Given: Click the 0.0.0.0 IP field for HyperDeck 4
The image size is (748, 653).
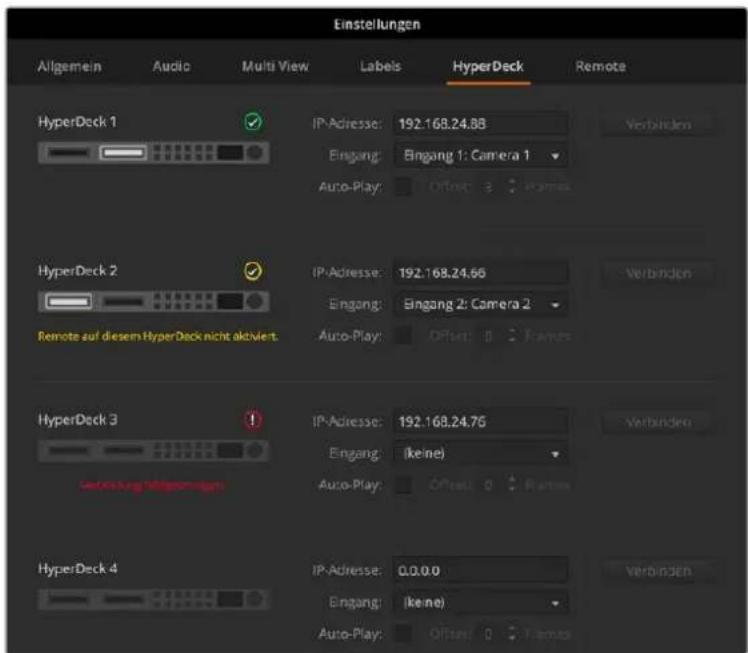Looking at the screenshot, I should pyautogui.click(x=480, y=570).
